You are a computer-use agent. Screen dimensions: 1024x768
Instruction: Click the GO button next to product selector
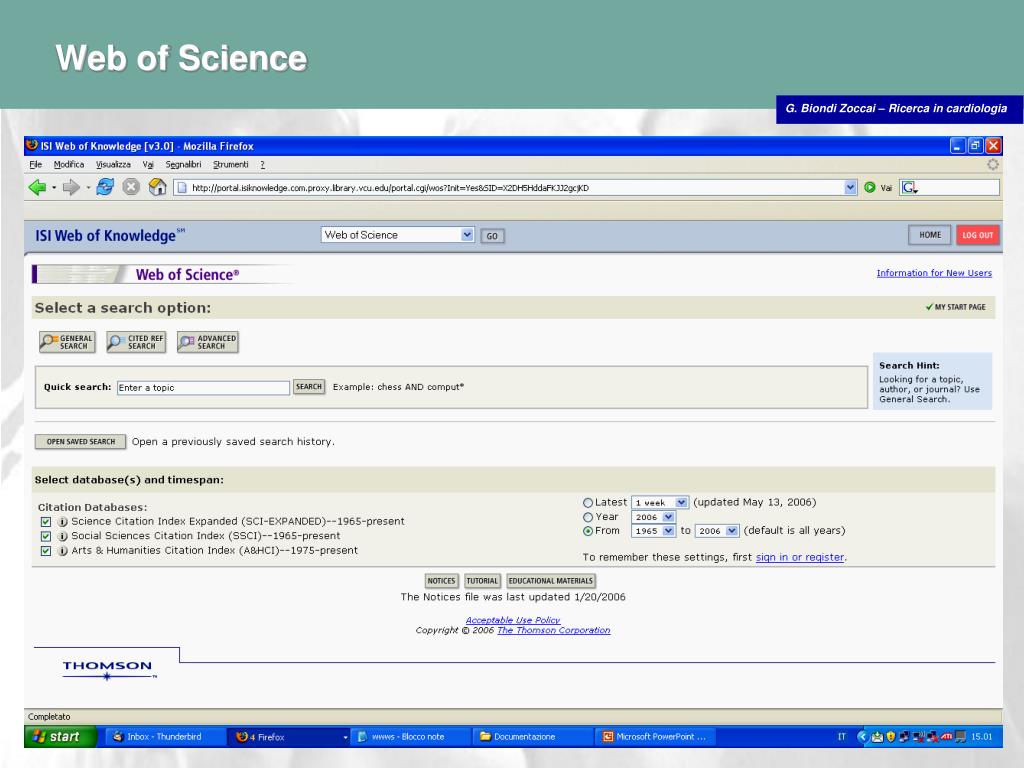(x=492, y=236)
